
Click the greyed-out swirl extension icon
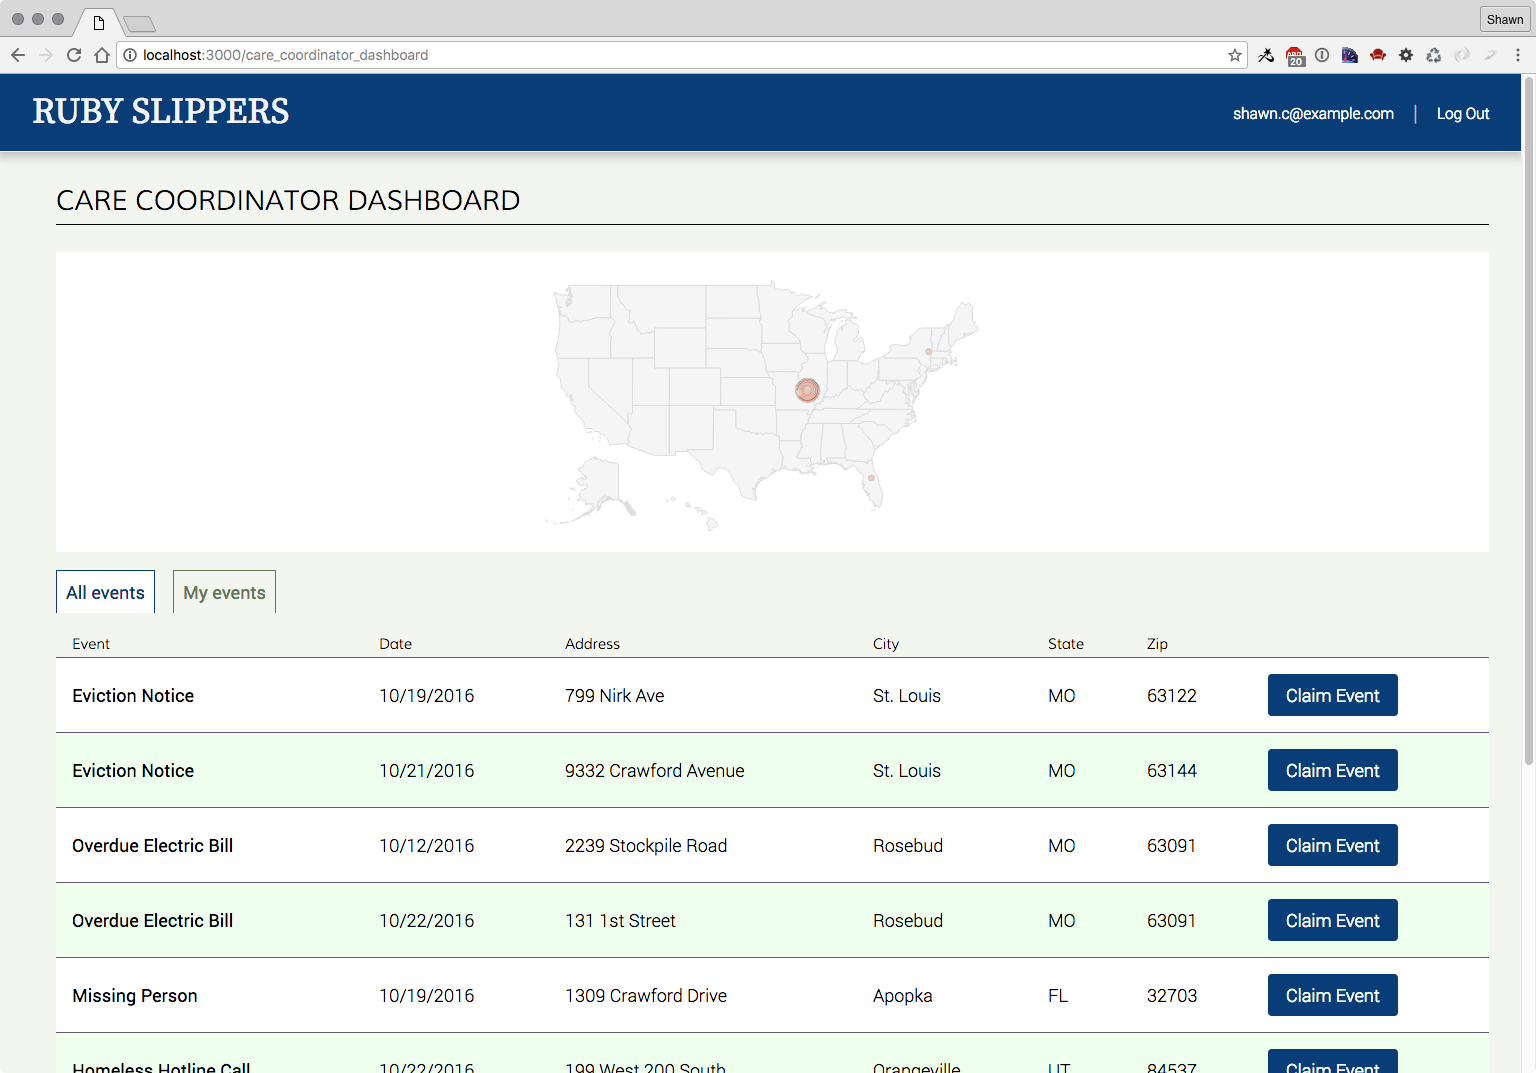click(x=1462, y=55)
